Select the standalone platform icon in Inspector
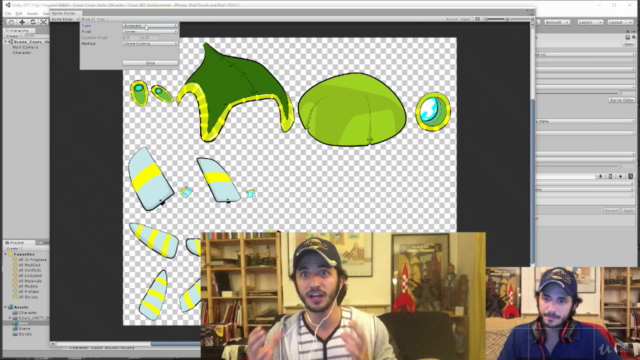 point(600,176)
